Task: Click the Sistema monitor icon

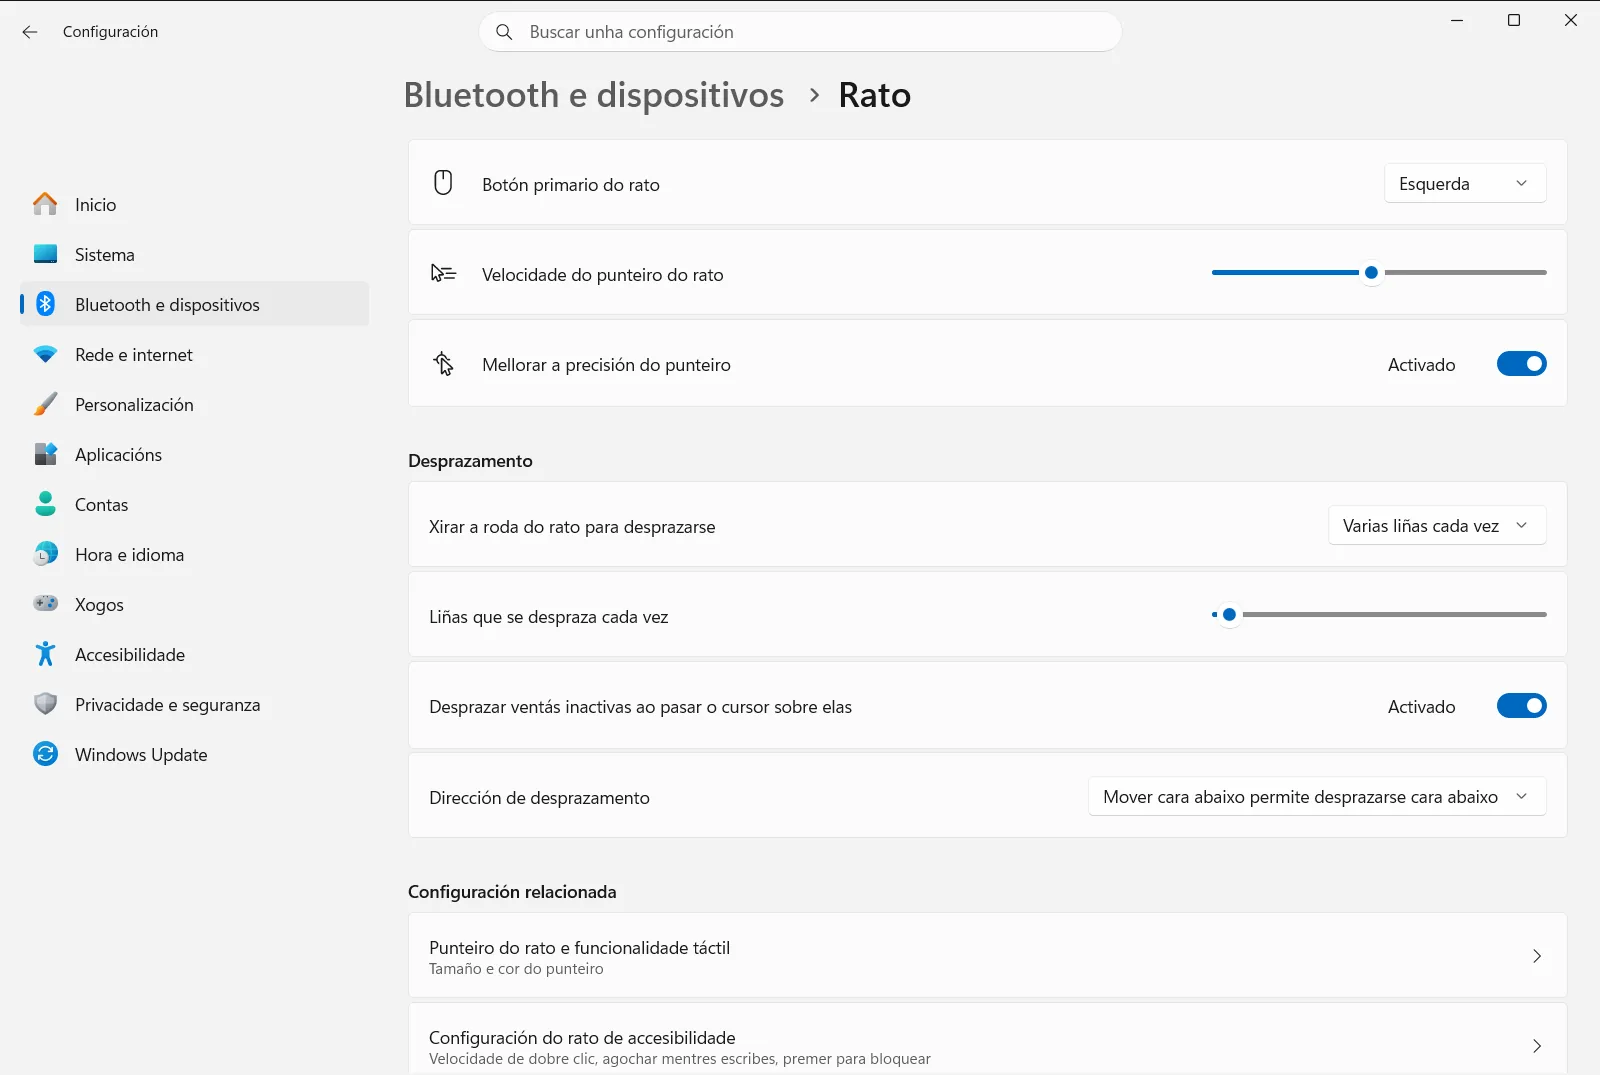Action: [45, 254]
